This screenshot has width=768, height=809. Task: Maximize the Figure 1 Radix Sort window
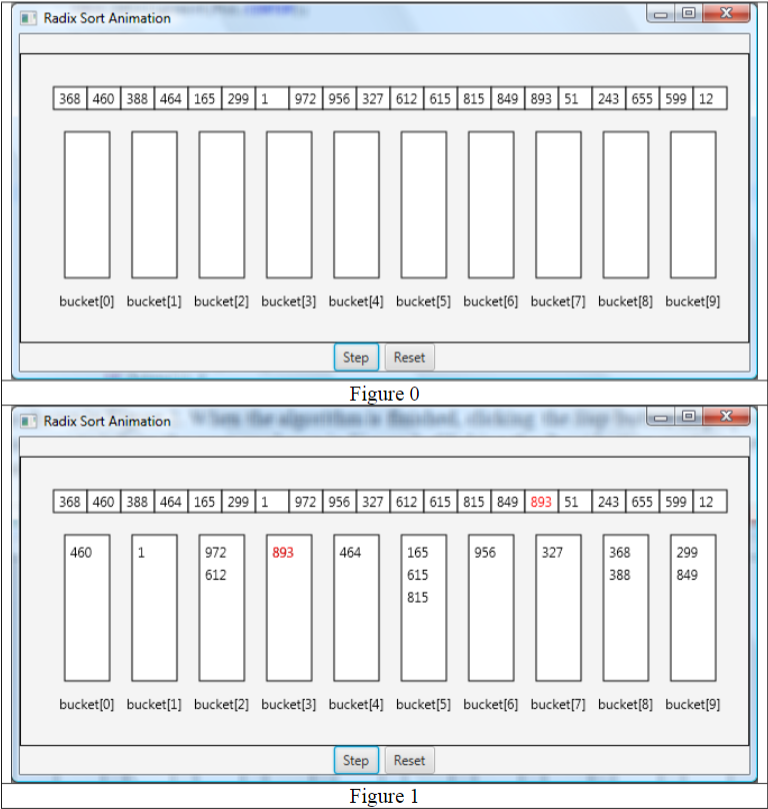click(x=688, y=416)
